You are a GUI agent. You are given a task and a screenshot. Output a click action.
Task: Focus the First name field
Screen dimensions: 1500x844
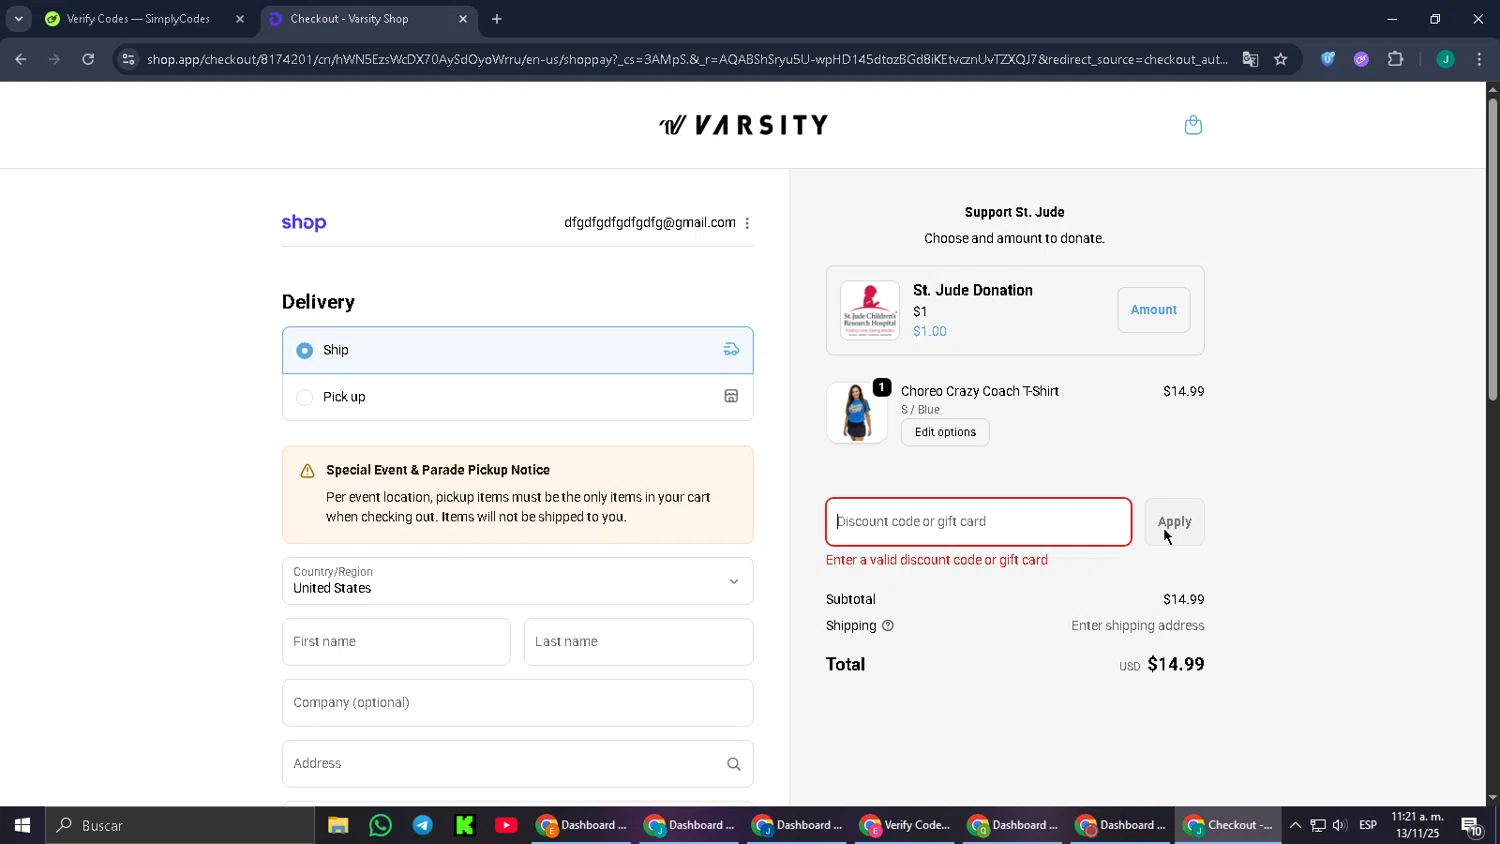(x=396, y=642)
